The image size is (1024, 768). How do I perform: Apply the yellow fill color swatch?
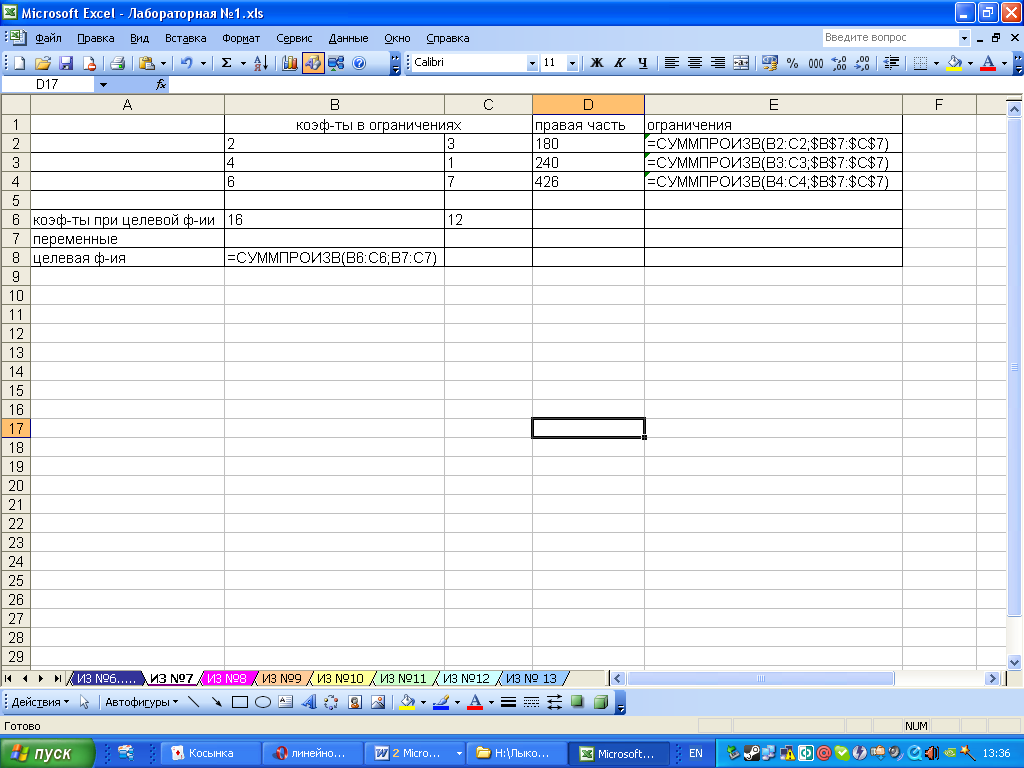(954, 63)
